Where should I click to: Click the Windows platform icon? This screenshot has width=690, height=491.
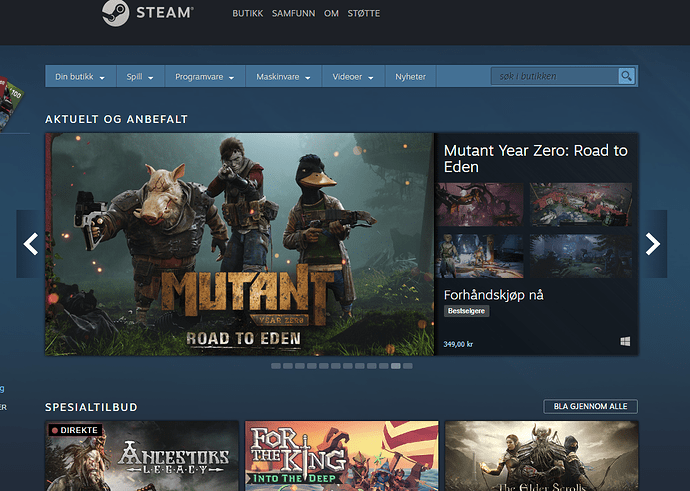pos(625,341)
